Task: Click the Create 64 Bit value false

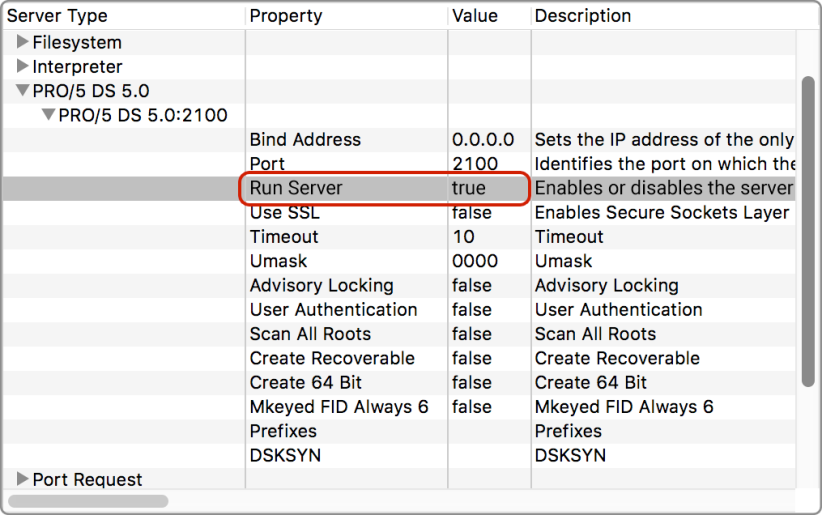Action: click(x=472, y=382)
